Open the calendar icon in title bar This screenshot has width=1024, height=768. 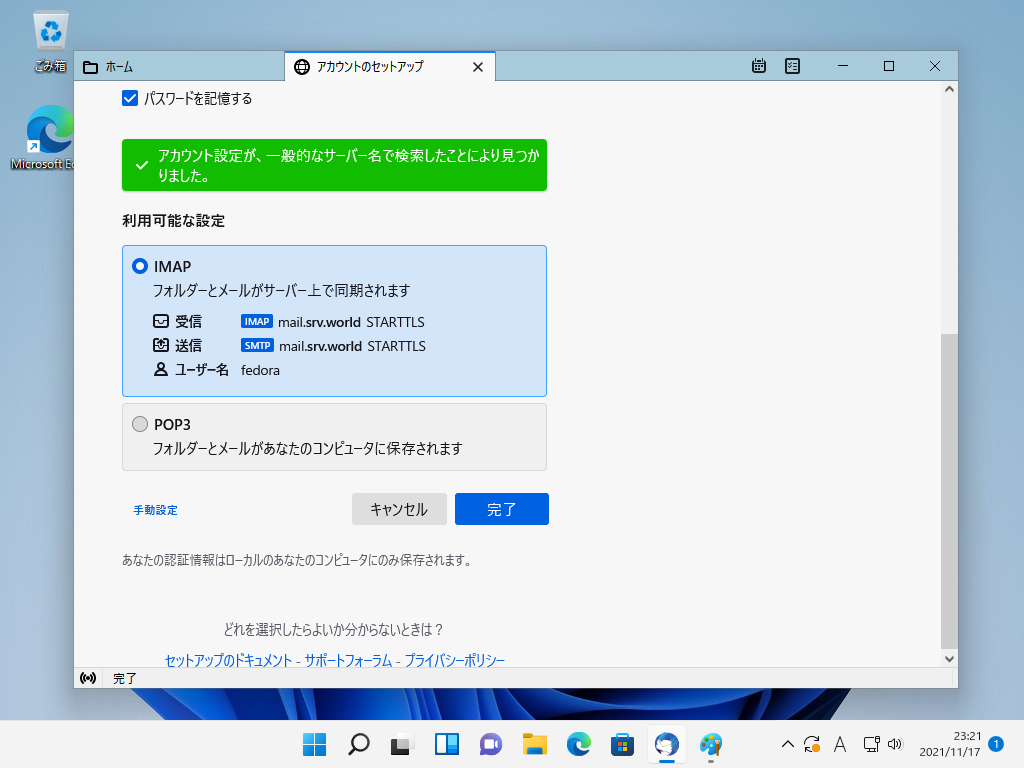point(759,66)
